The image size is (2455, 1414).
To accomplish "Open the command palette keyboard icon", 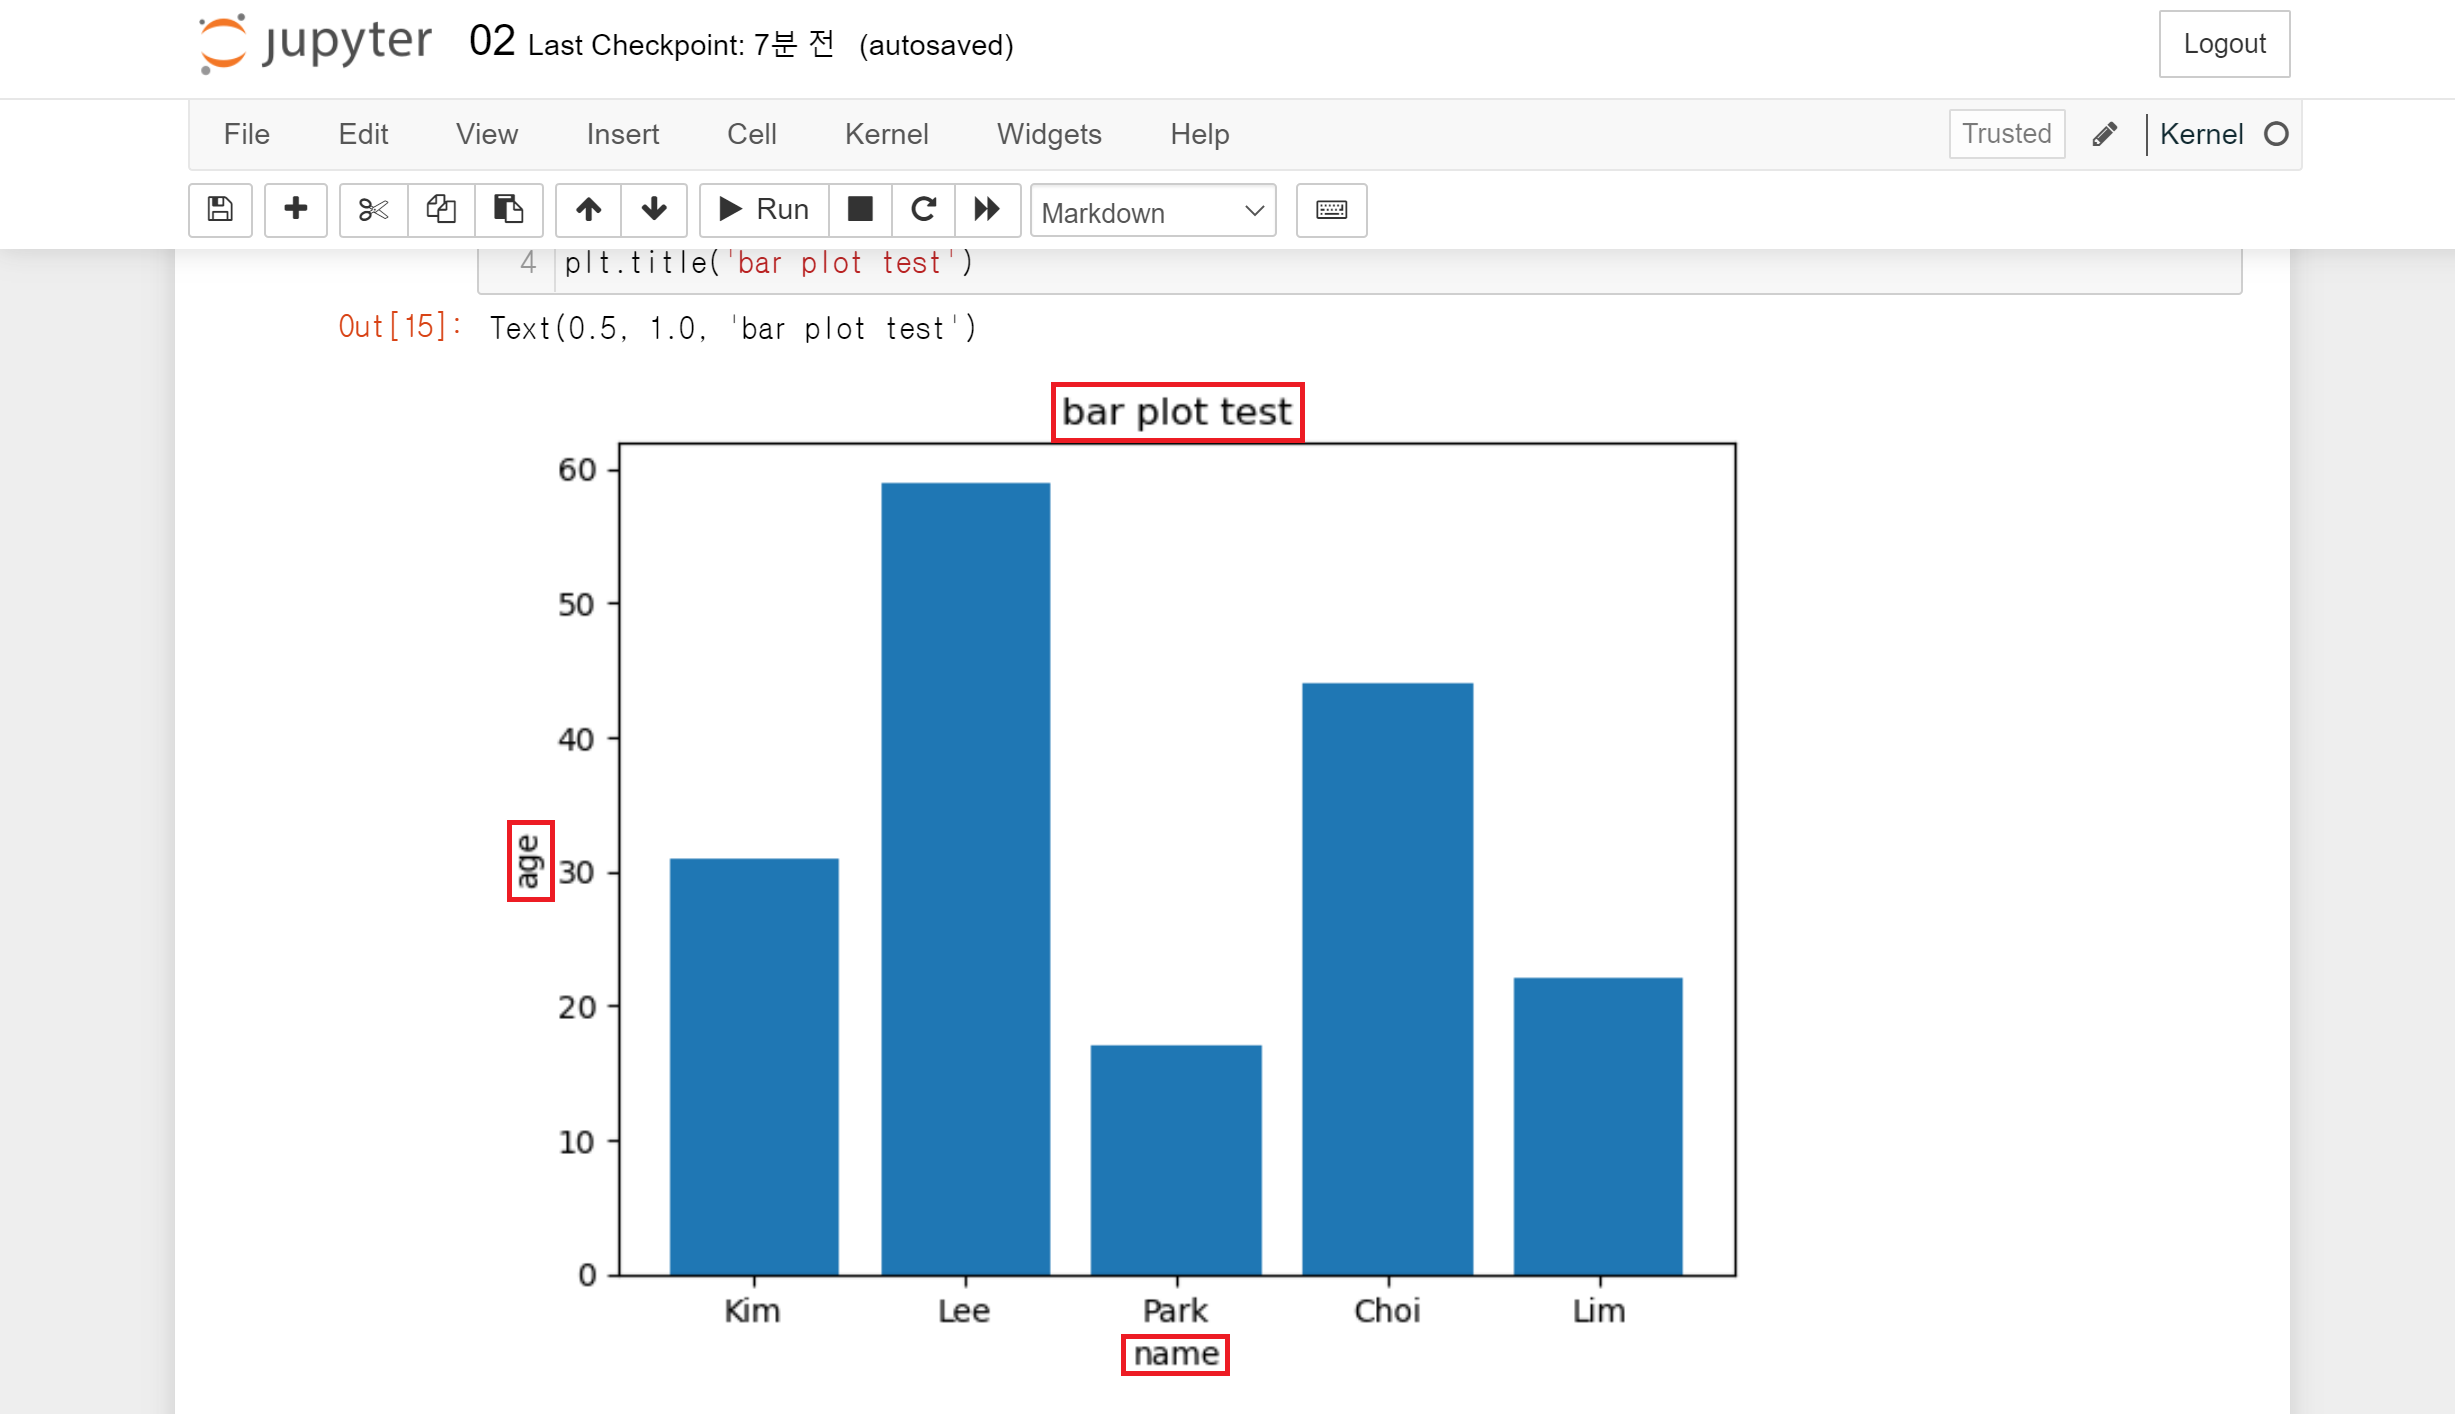I will pyautogui.click(x=1331, y=209).
